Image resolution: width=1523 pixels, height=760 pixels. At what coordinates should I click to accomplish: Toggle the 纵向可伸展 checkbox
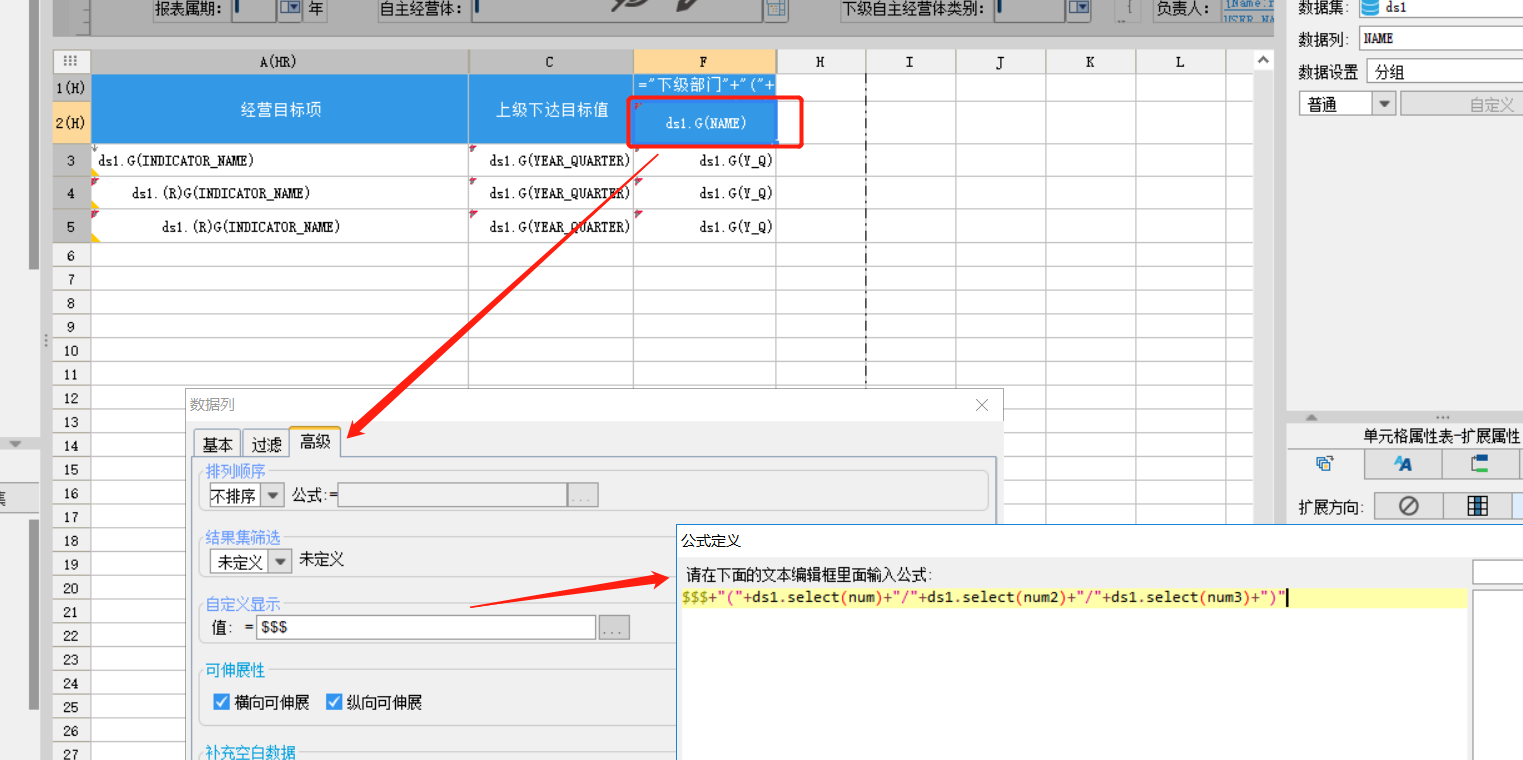(x=334, y=702)
